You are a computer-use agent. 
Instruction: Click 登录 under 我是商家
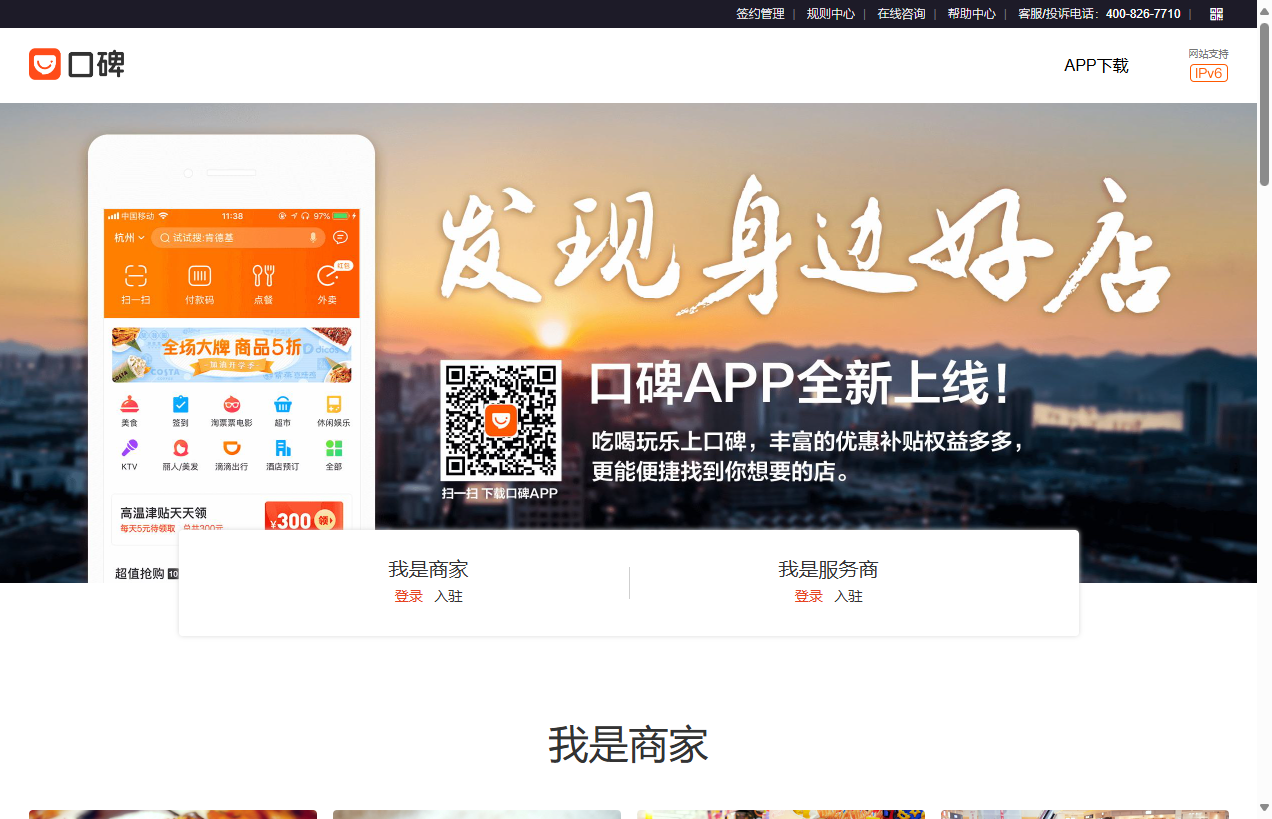click(x=408, y=596)
